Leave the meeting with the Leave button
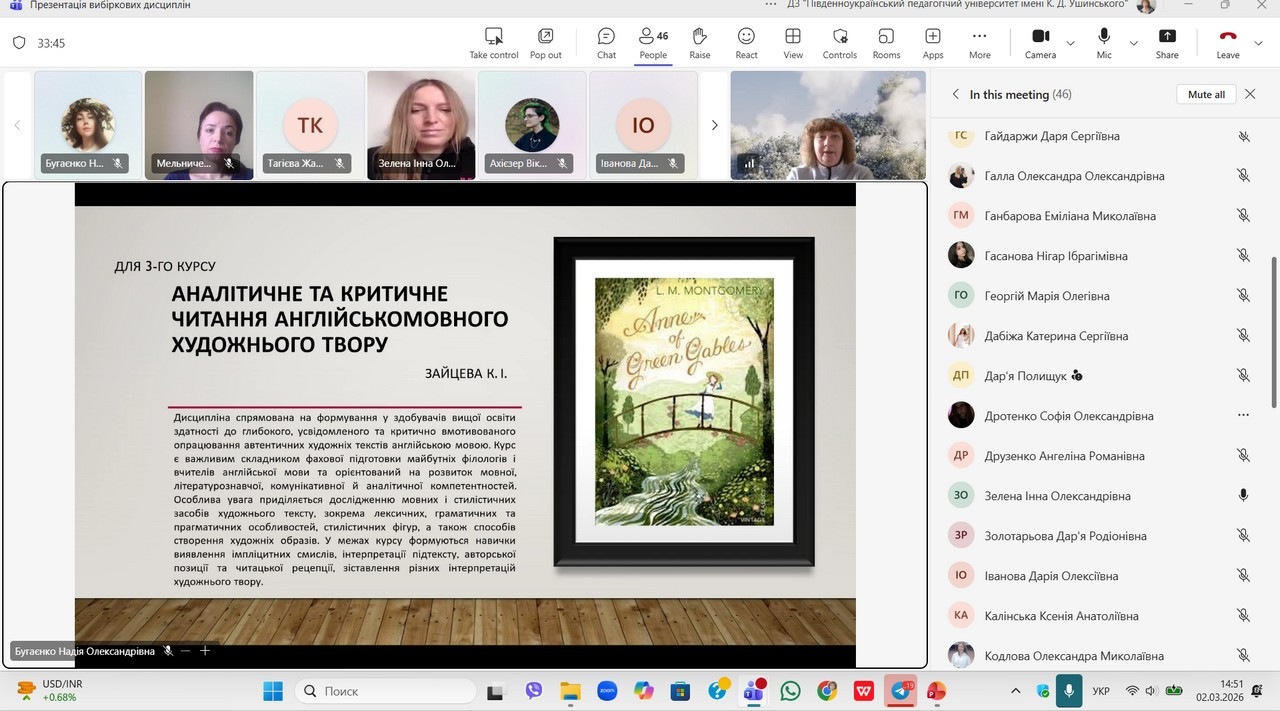 [1228, 42]
